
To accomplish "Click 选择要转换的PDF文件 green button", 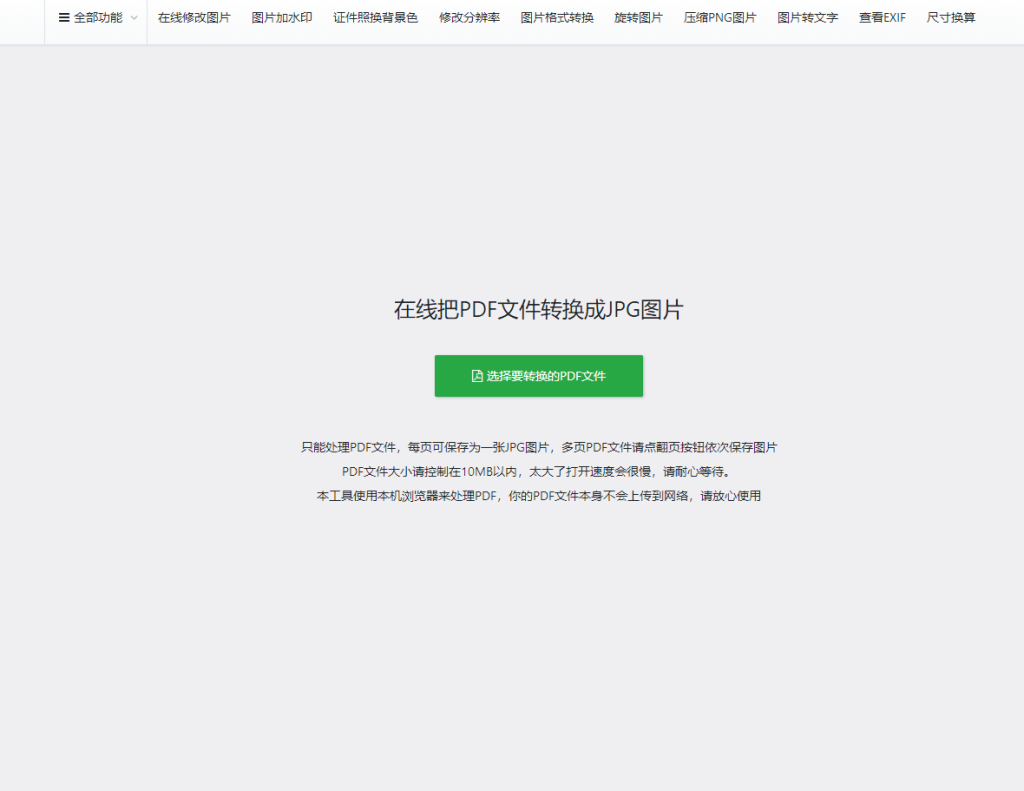I will click(538, 375).
